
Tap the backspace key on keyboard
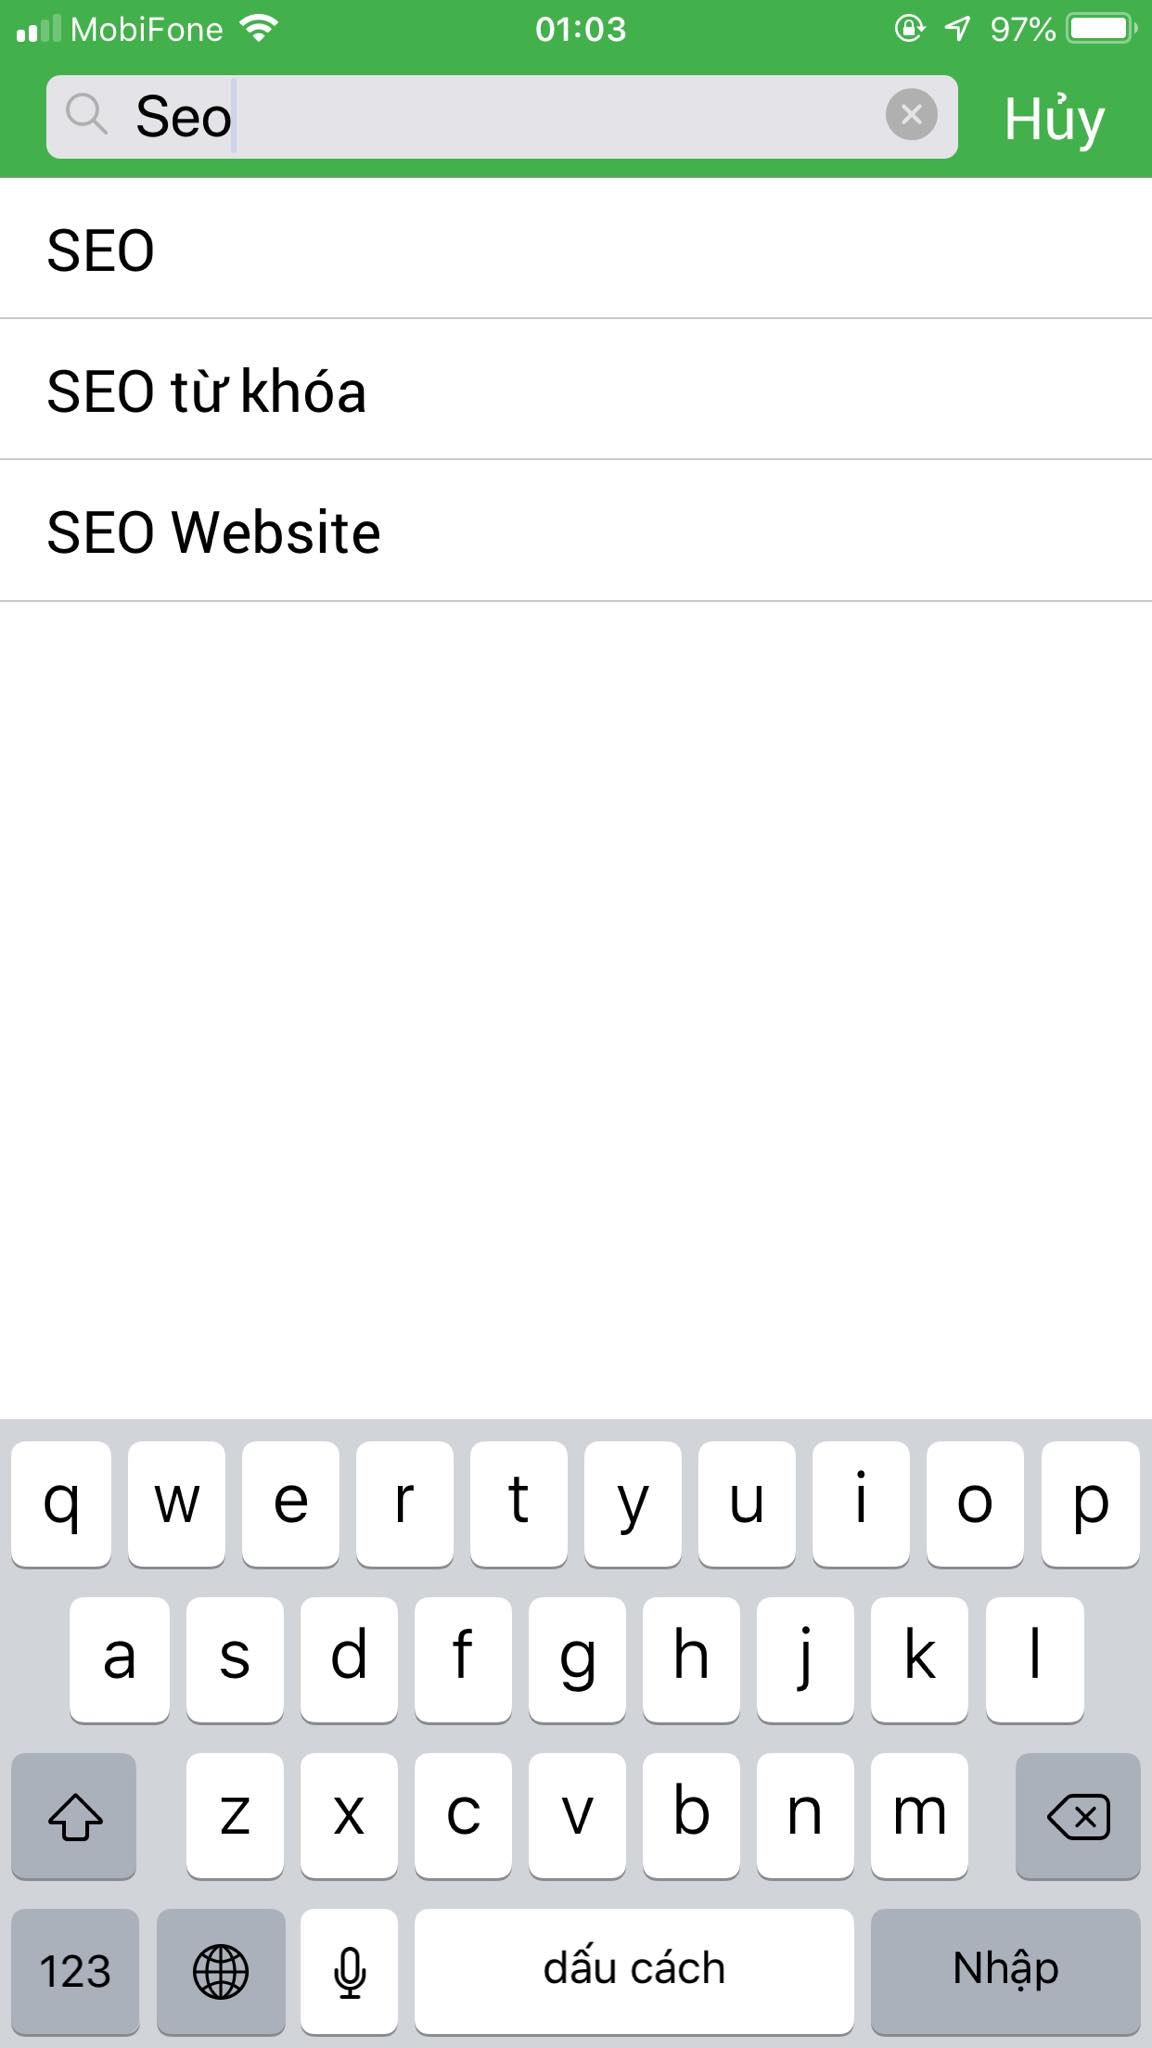click(x=1078, y=1817)
